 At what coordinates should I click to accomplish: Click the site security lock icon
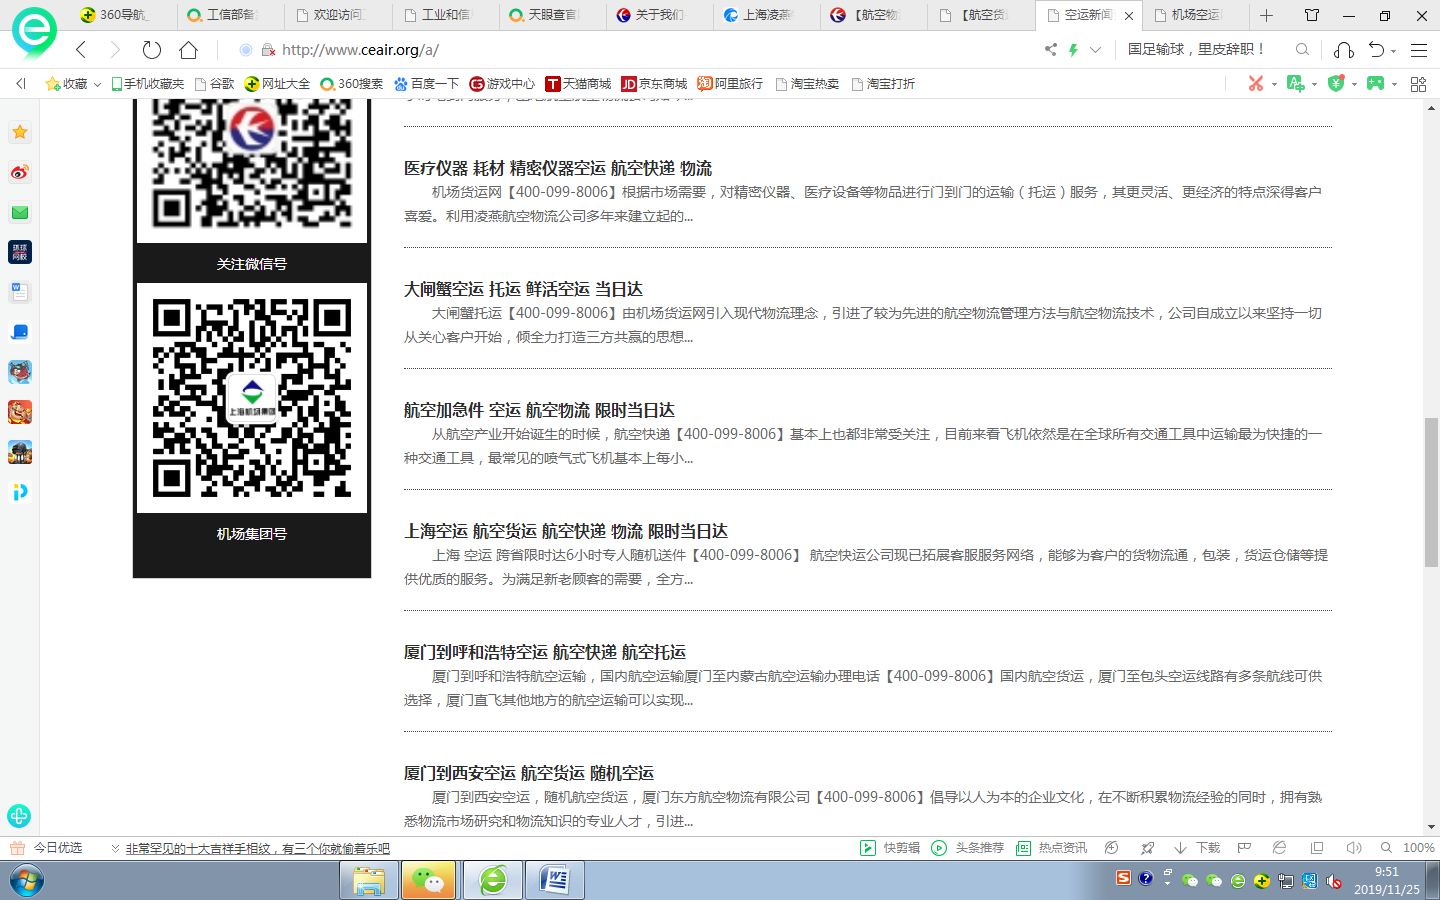click(x=267, y=50)
